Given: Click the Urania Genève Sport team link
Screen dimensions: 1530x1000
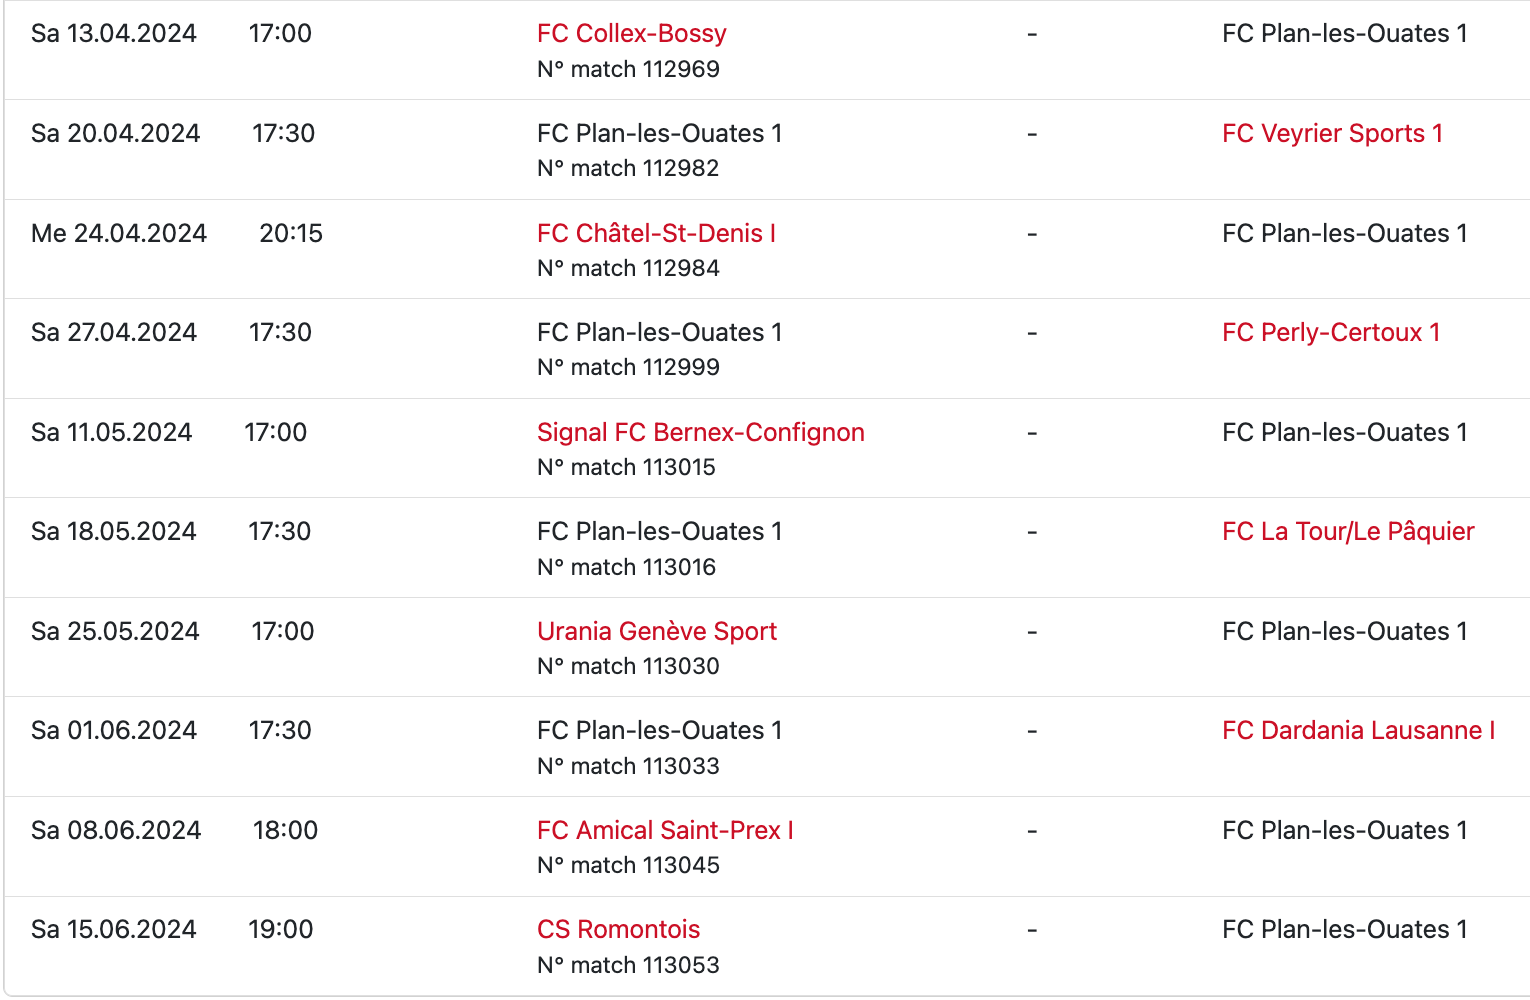Looking at the screenshot, I should [656, 632].
